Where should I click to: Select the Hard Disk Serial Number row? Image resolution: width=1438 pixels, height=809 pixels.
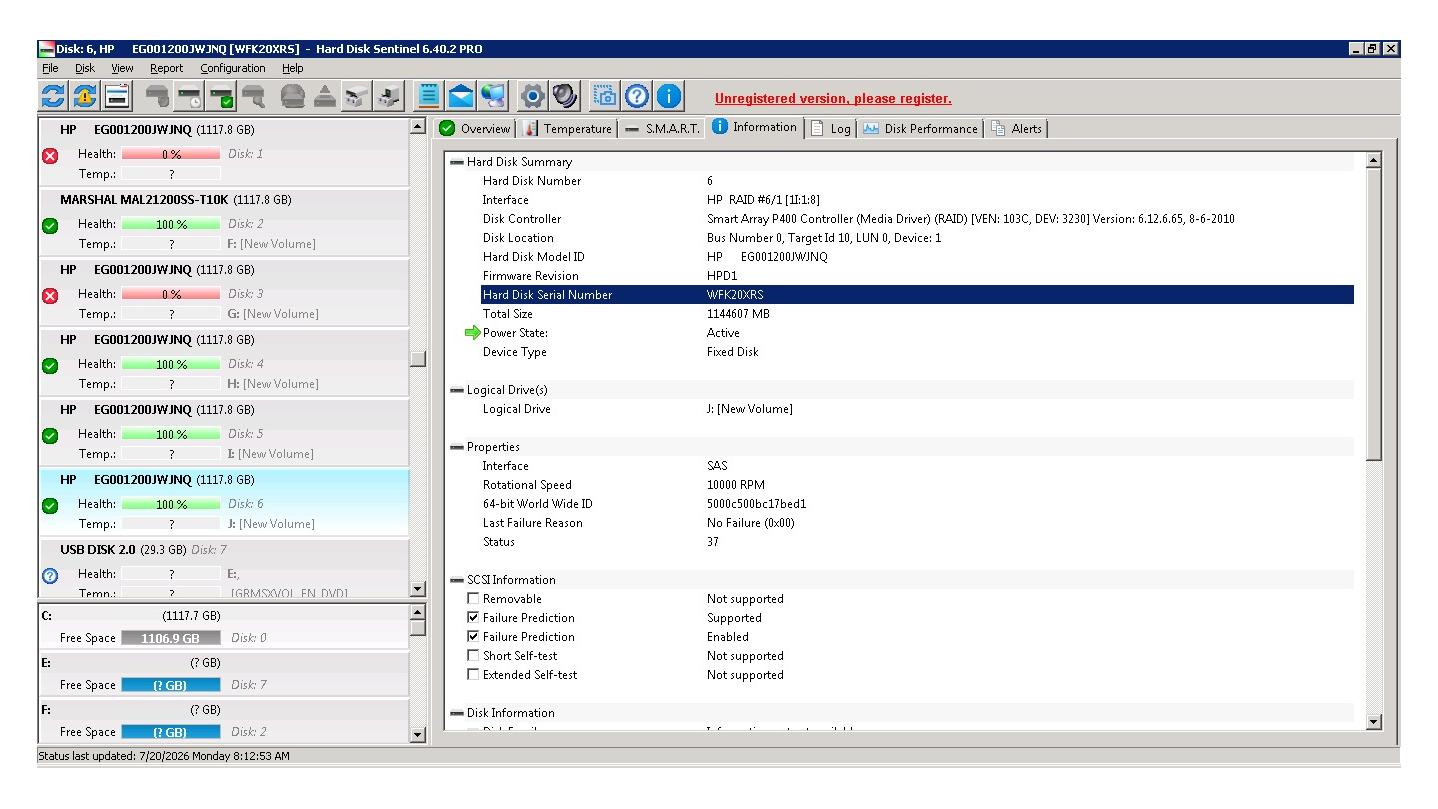(917, 295)
